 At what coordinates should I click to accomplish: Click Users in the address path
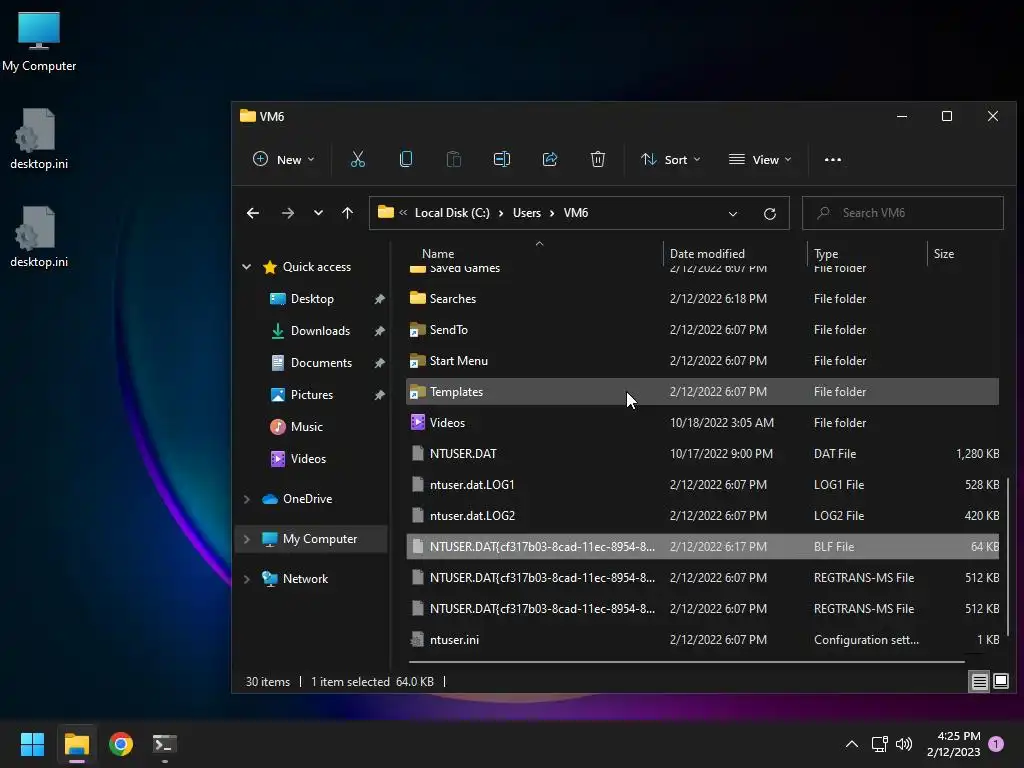pos(526,213)
